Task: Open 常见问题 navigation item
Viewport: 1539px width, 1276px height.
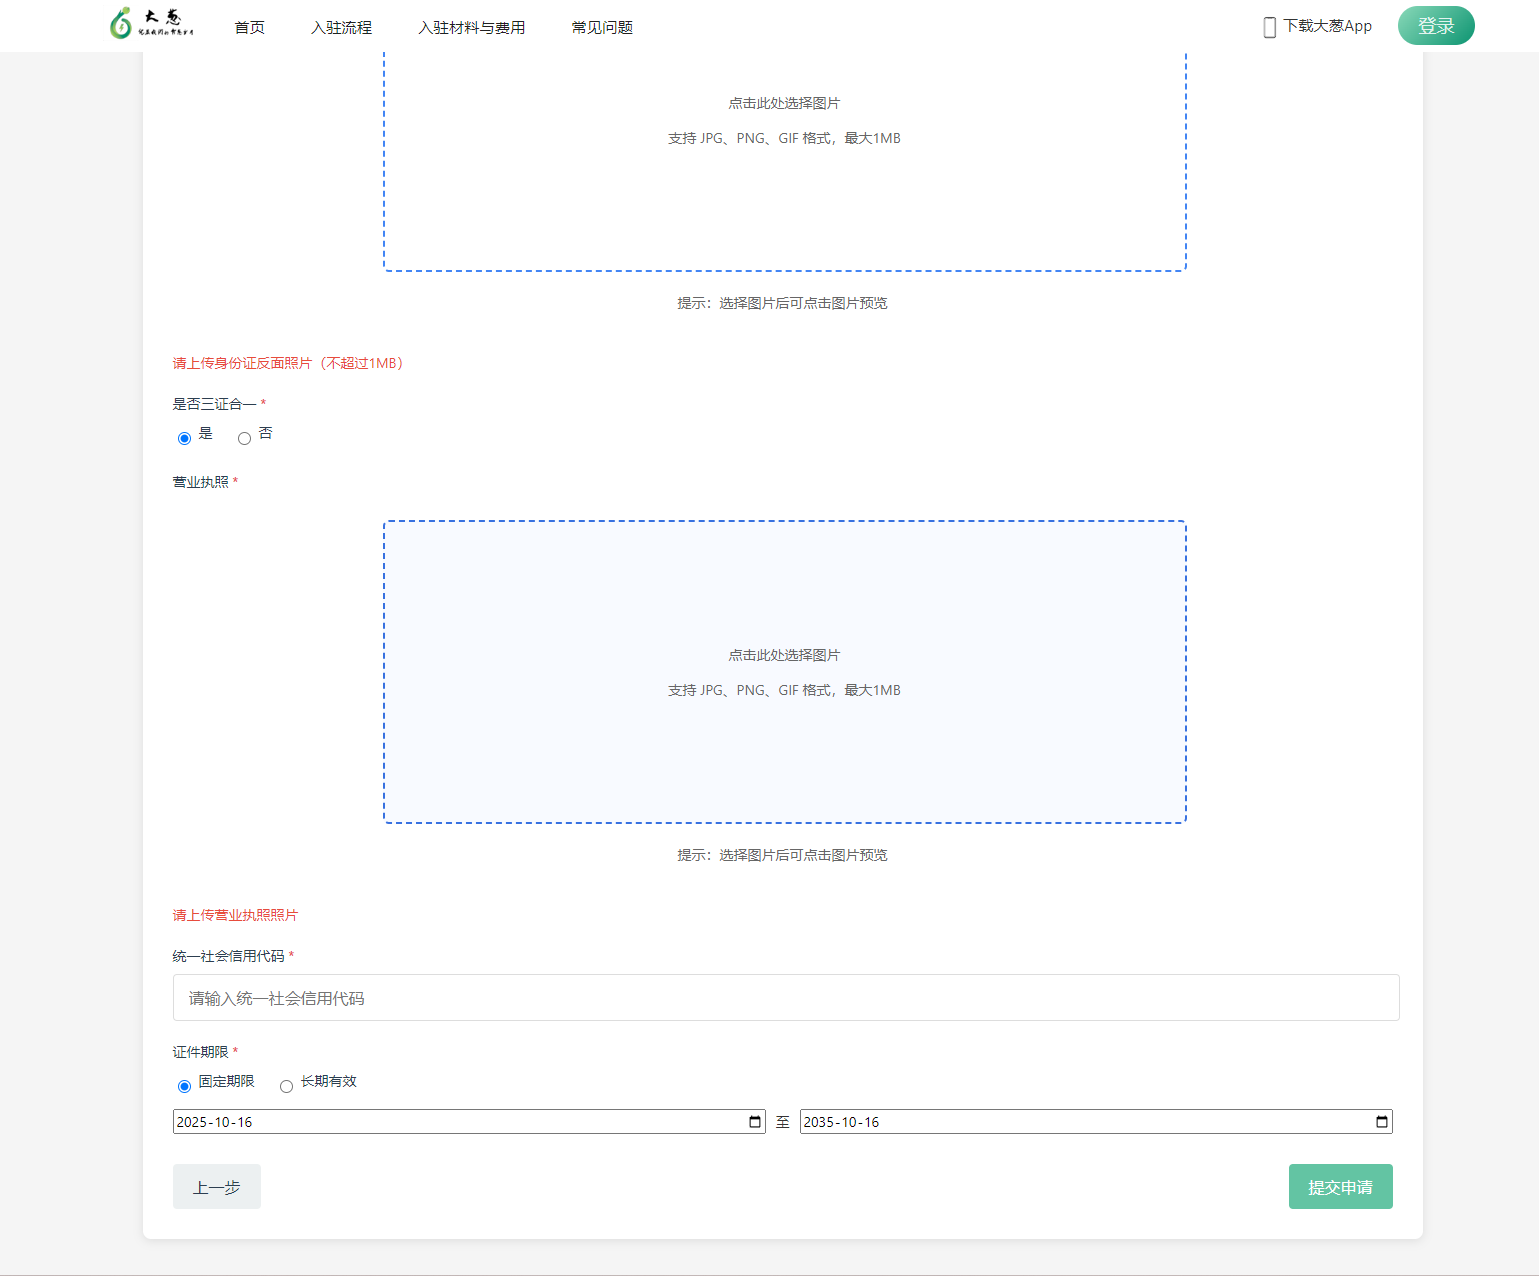Action: click(602, 28)
